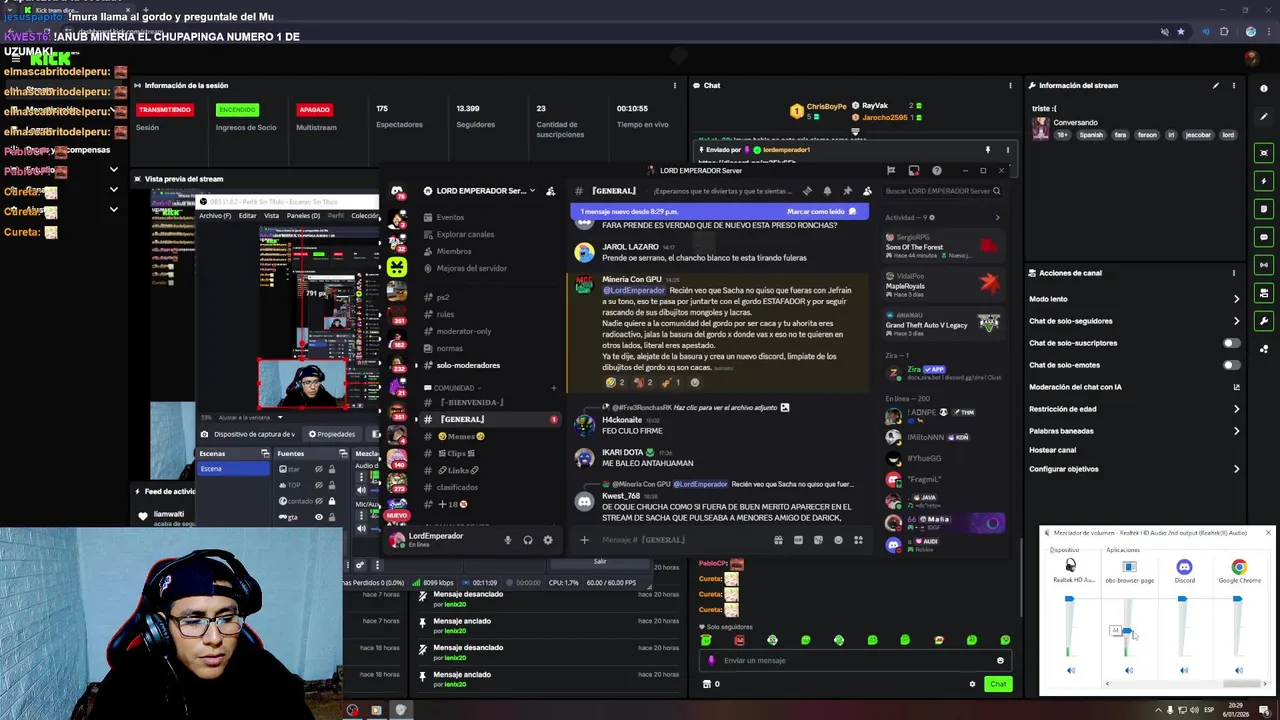
Task: Mute Google Chrome in volume mixer
Action: pos(1239,671)
